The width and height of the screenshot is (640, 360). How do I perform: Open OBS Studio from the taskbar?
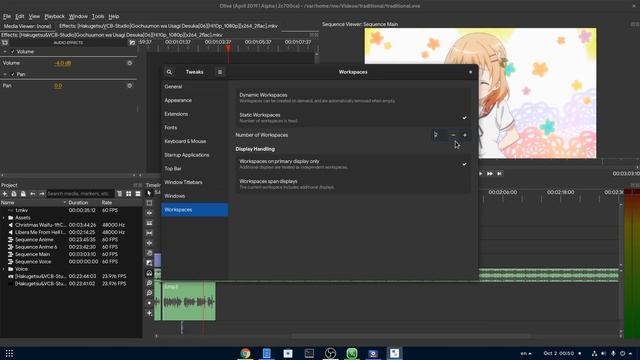tap(330, 353)
